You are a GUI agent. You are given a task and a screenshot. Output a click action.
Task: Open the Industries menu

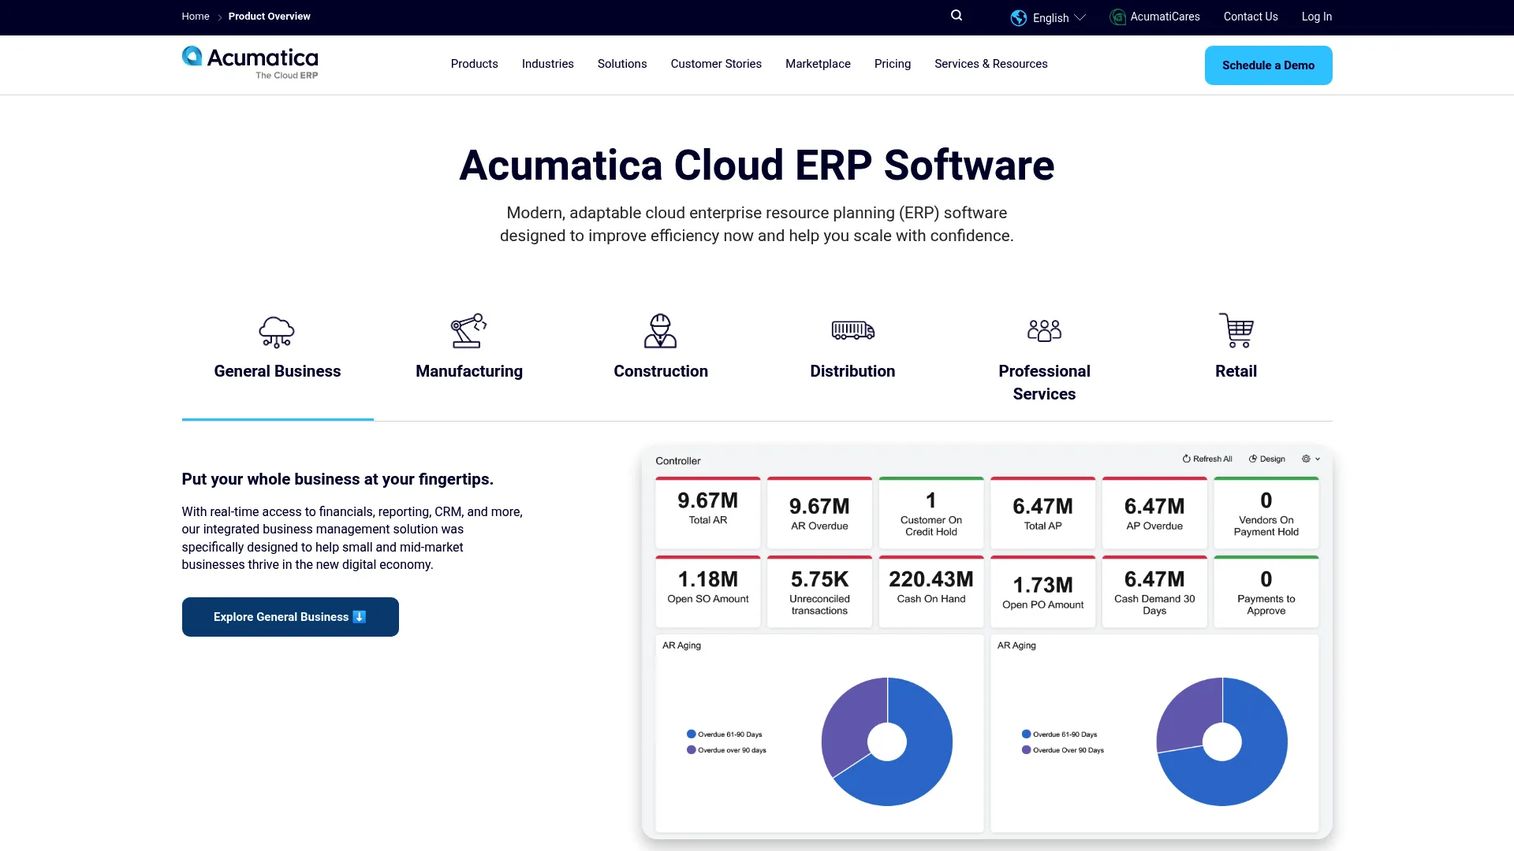coord(548,64)
